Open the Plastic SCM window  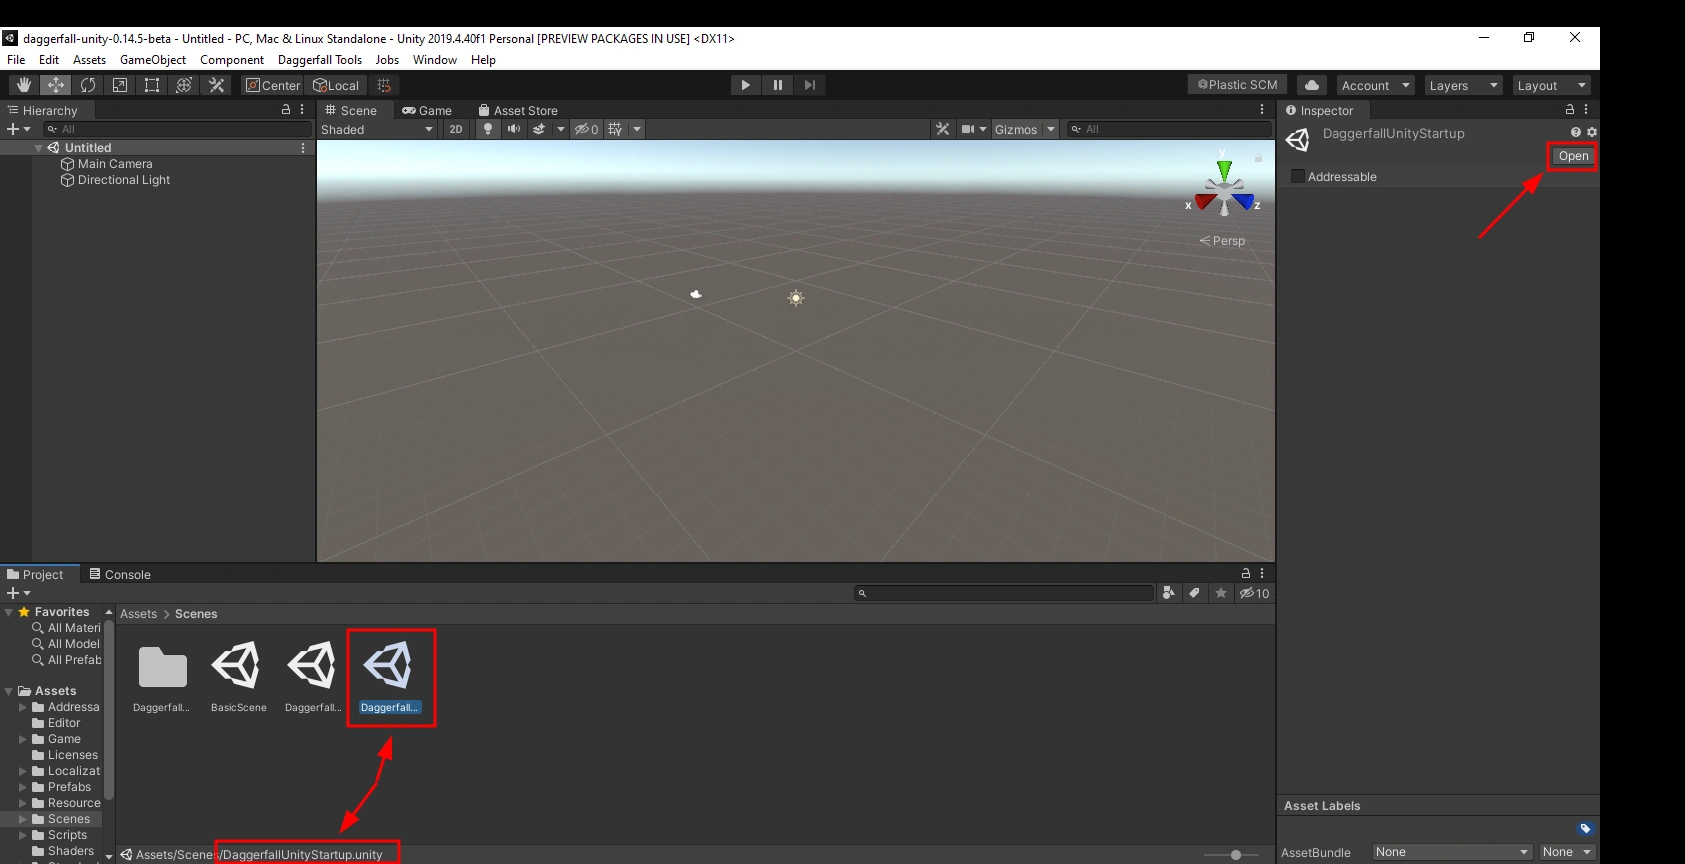point(1238,85)
